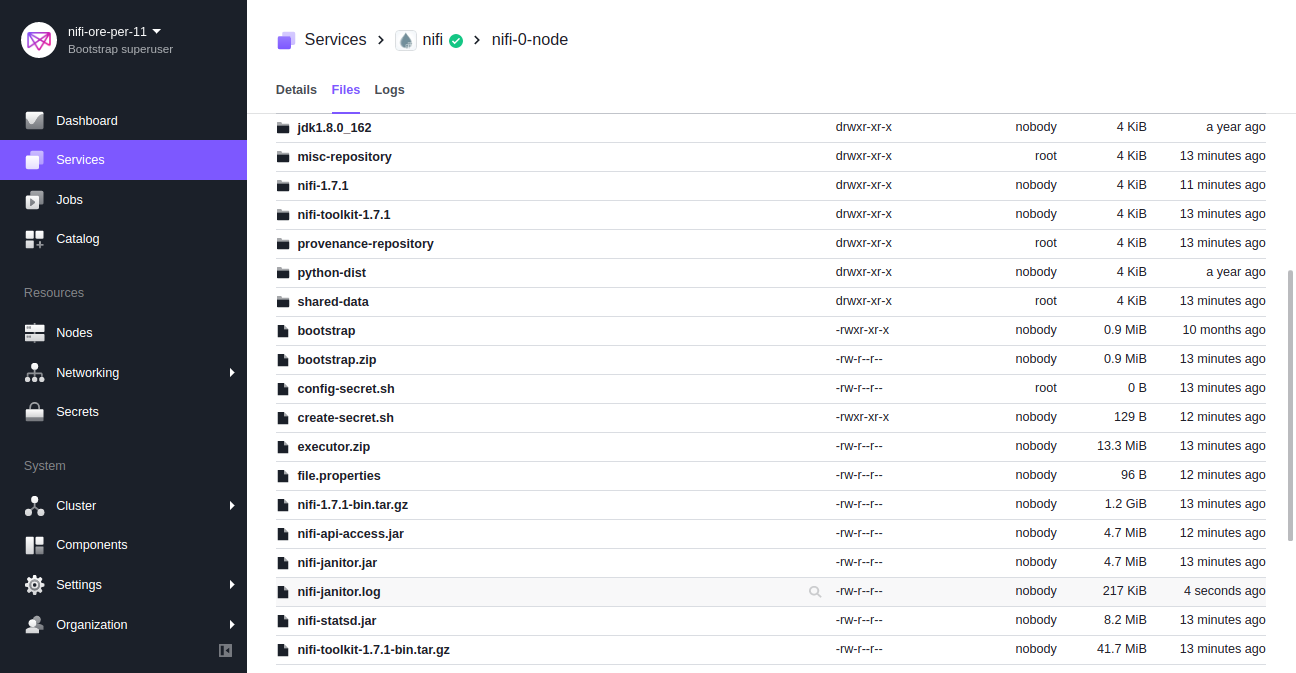Download file.properties
This screenshot has width=1296, height=673.
coord(339,476)
